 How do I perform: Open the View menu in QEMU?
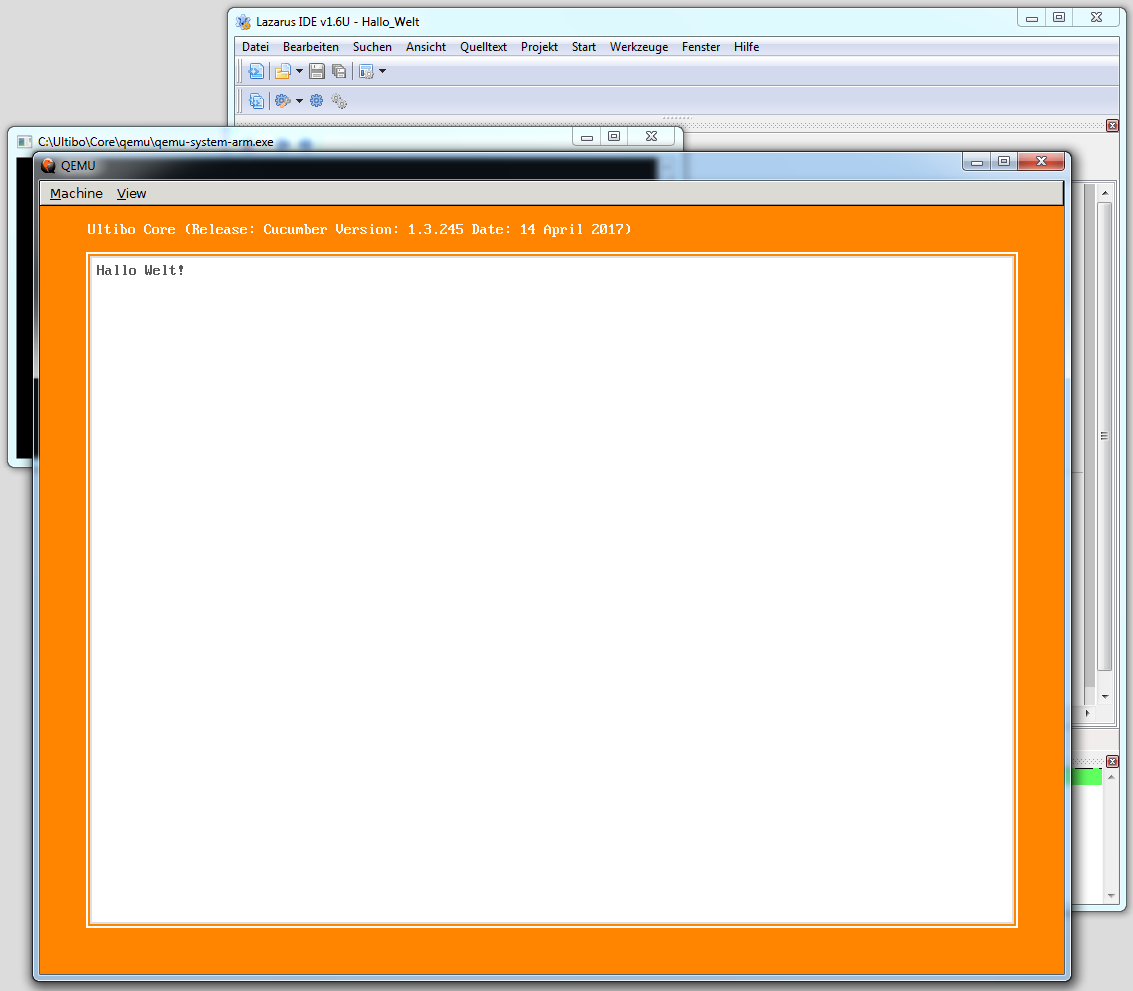[x=131, y=193]
